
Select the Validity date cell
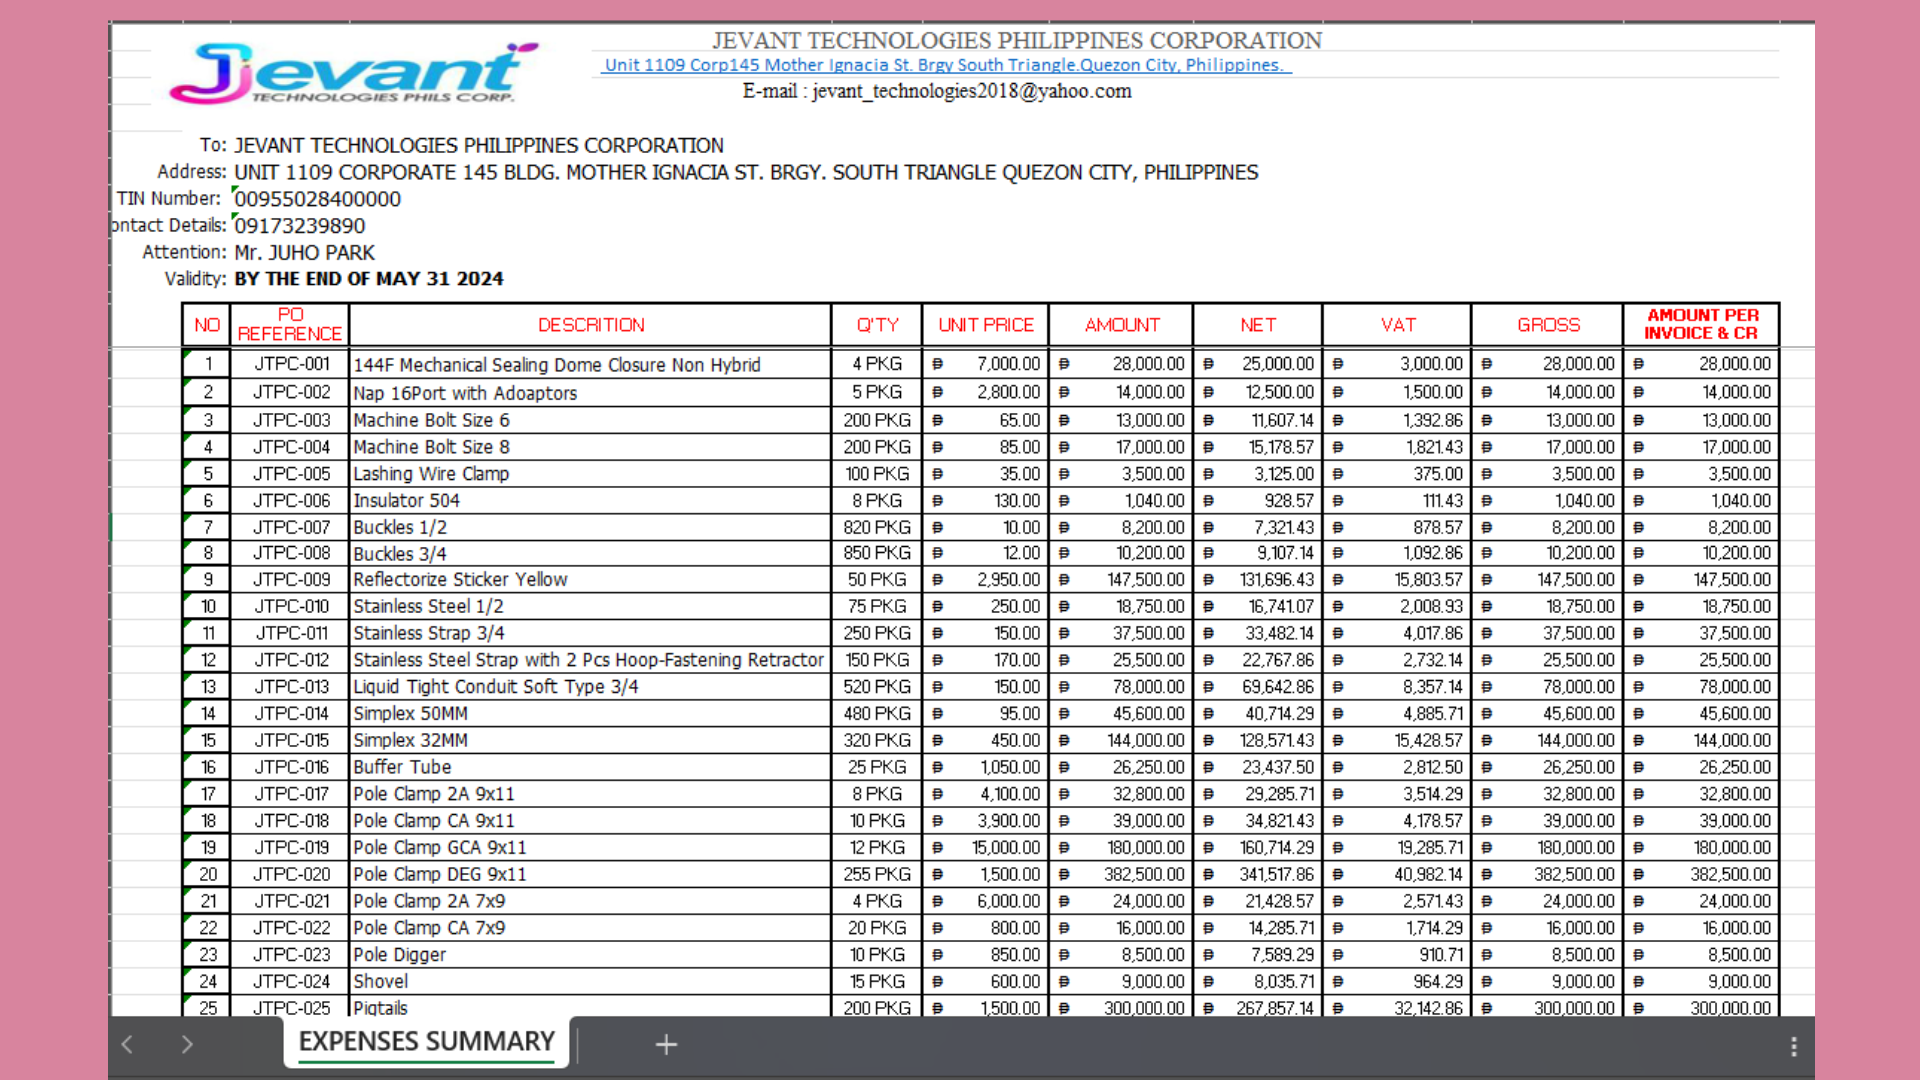369,279
